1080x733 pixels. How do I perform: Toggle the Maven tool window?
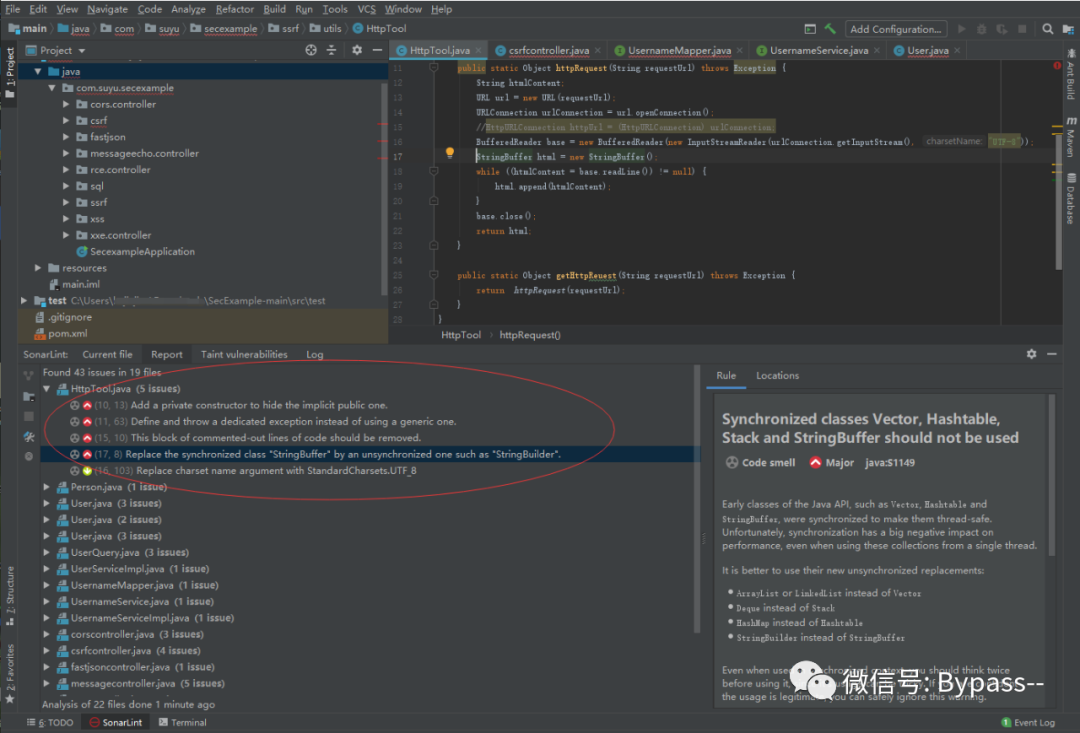[x=1070, y=136]
